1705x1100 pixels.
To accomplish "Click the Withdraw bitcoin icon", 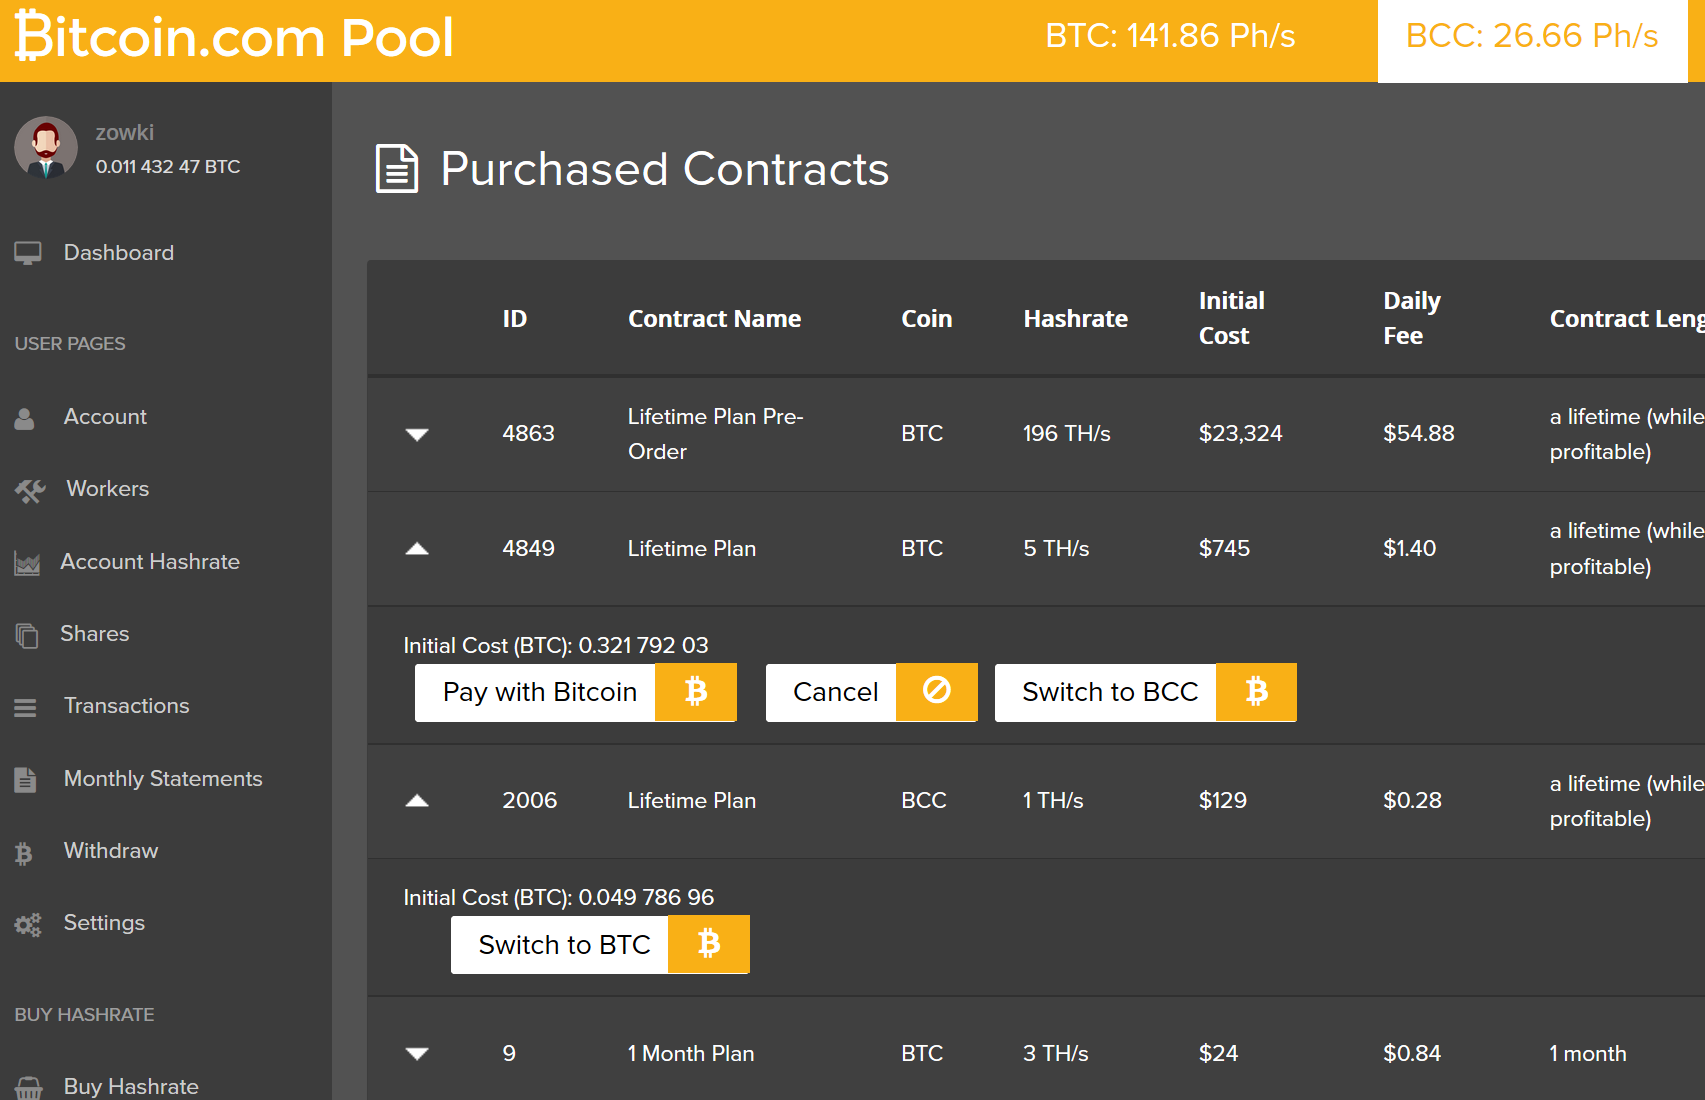I will (24, 853).
